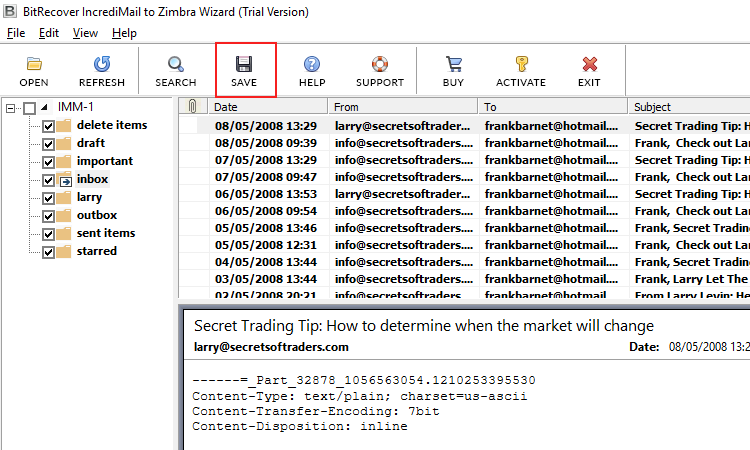Uncheck the inbox checkbox
This screenshot has height=450, width=750.
[x=48, y=180]
